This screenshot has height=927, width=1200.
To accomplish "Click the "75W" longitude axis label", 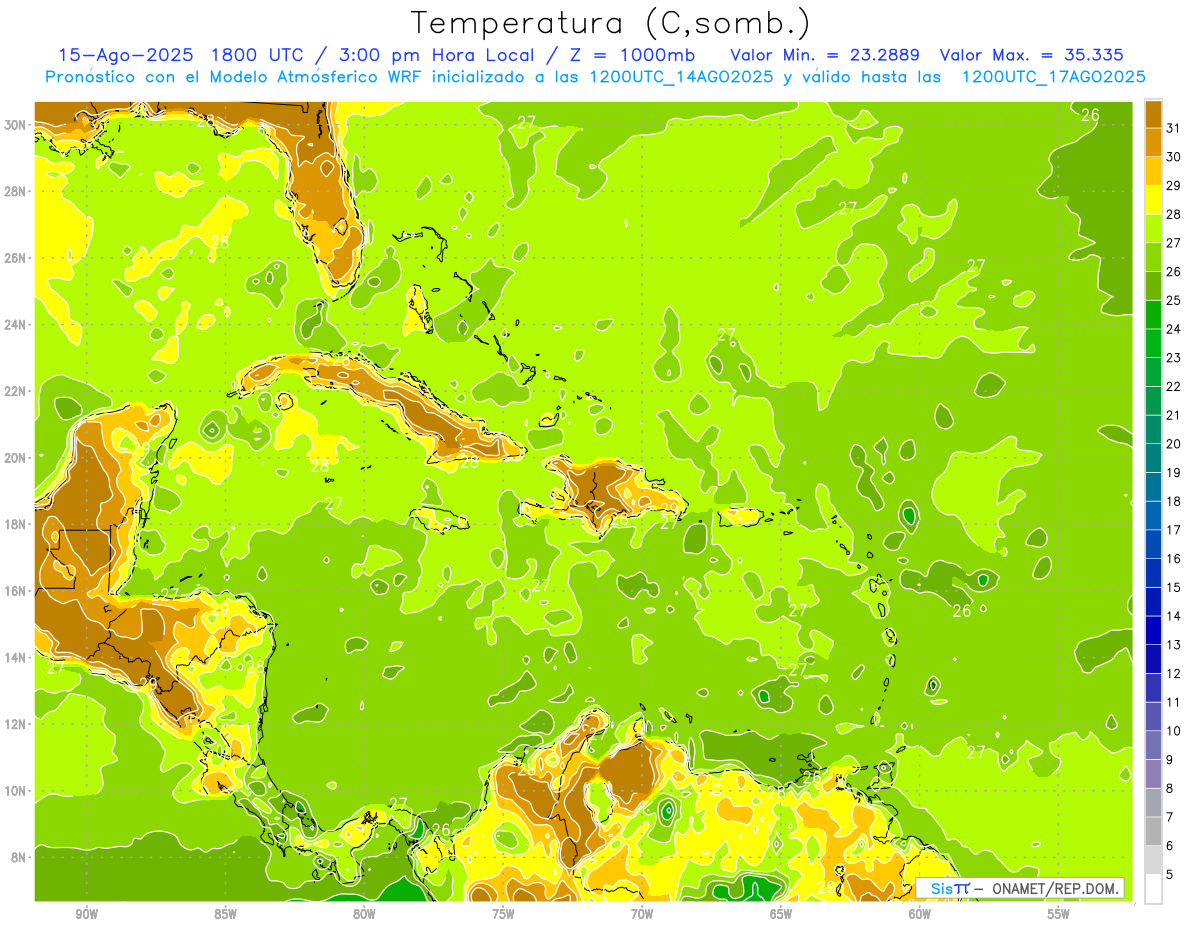I will point(503,914).
